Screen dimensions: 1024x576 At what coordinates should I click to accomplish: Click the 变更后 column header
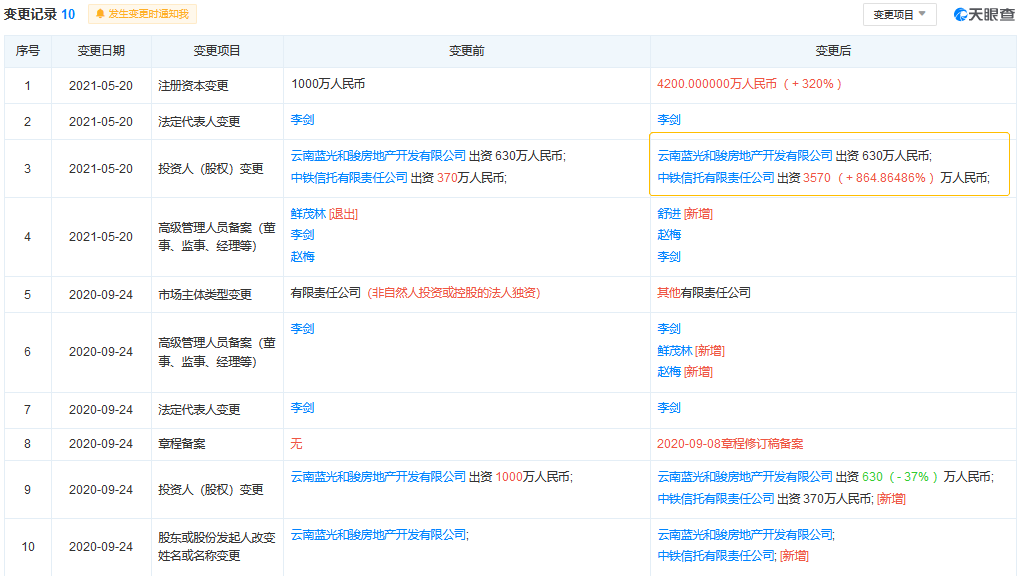coord(833,51)
